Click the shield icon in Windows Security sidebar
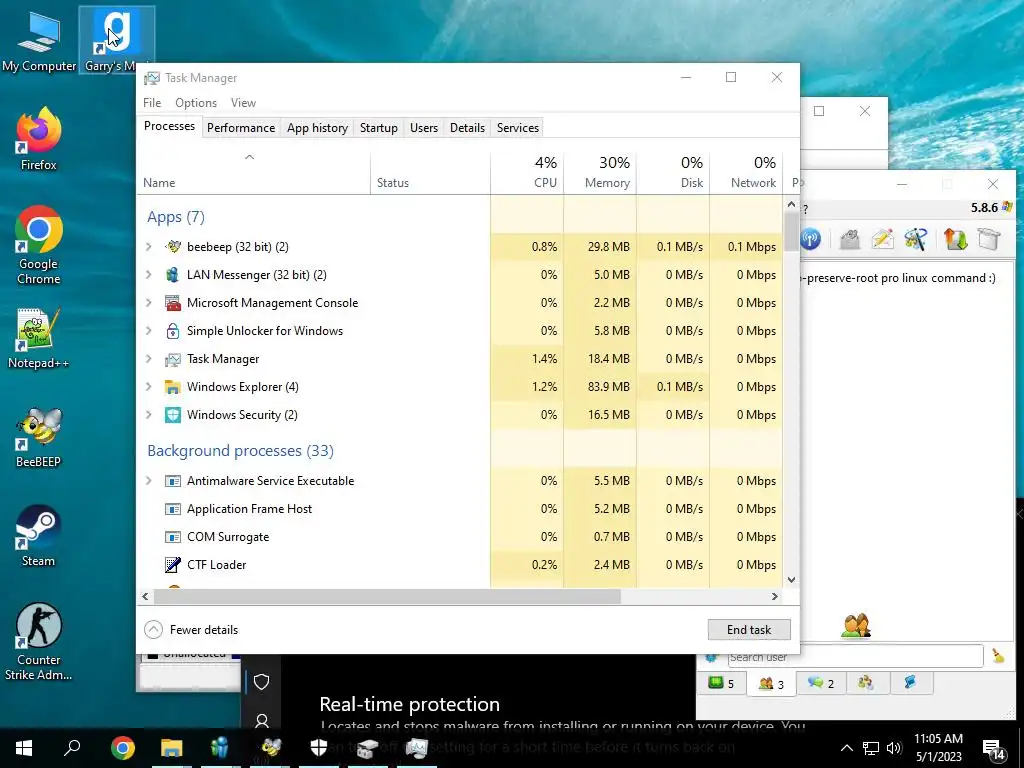This screenshot has height=768, width=1024. coord(262,682)
